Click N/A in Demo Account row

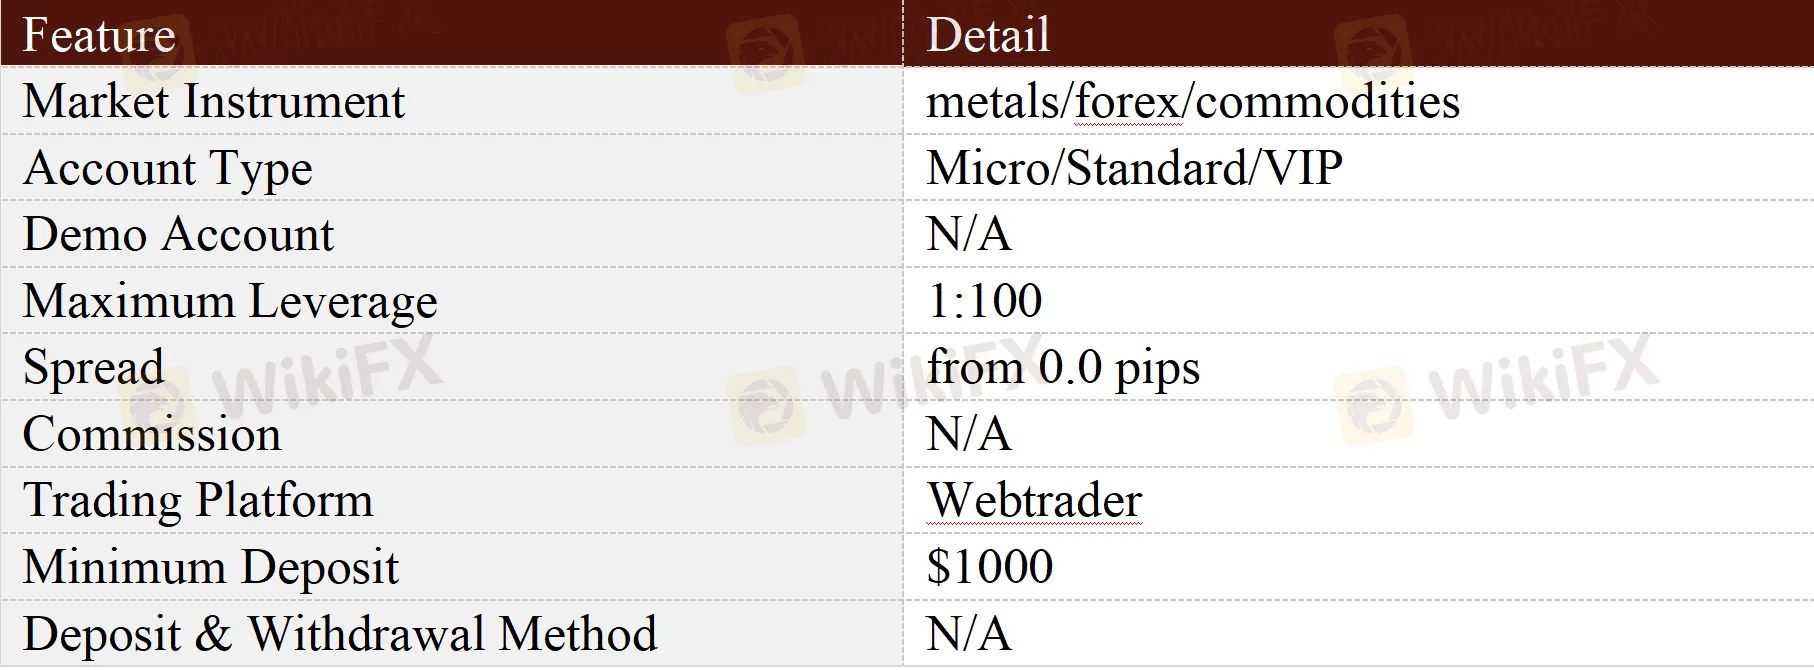[968, 235]
